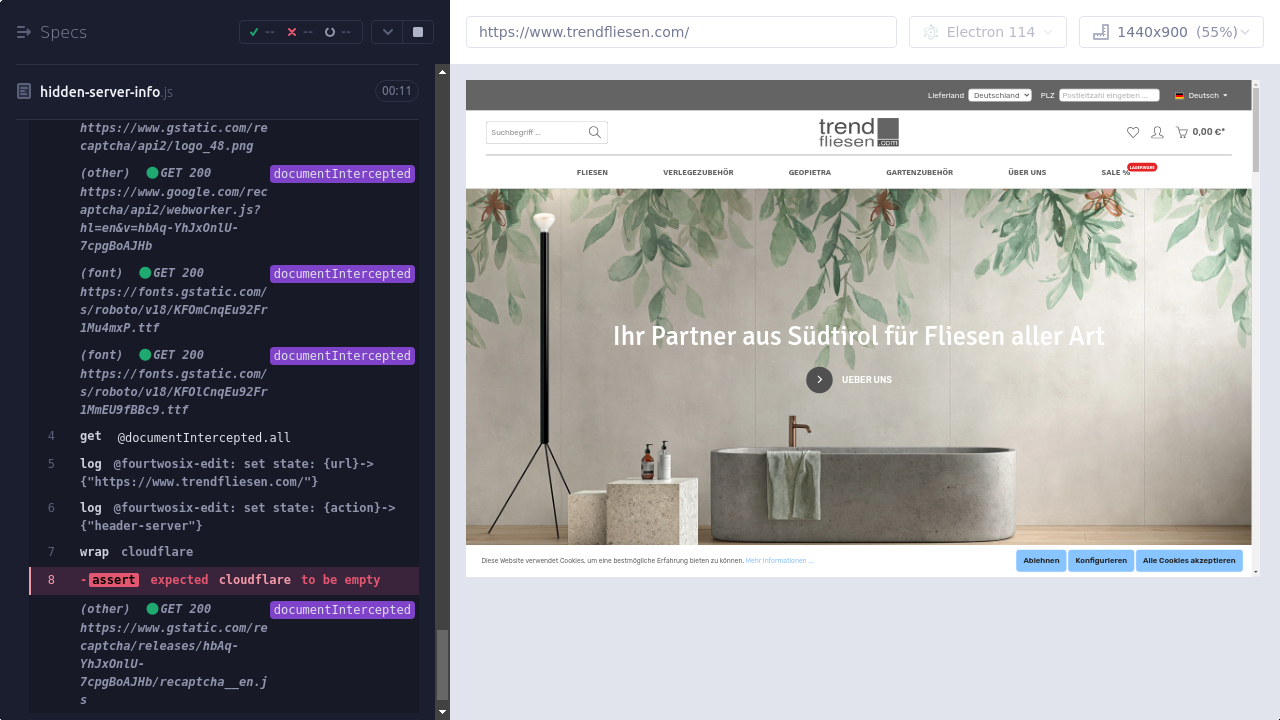Click the trendfliesen.com logo
The height and width of the screenshot is (720, 1280).
coord(858,132)
